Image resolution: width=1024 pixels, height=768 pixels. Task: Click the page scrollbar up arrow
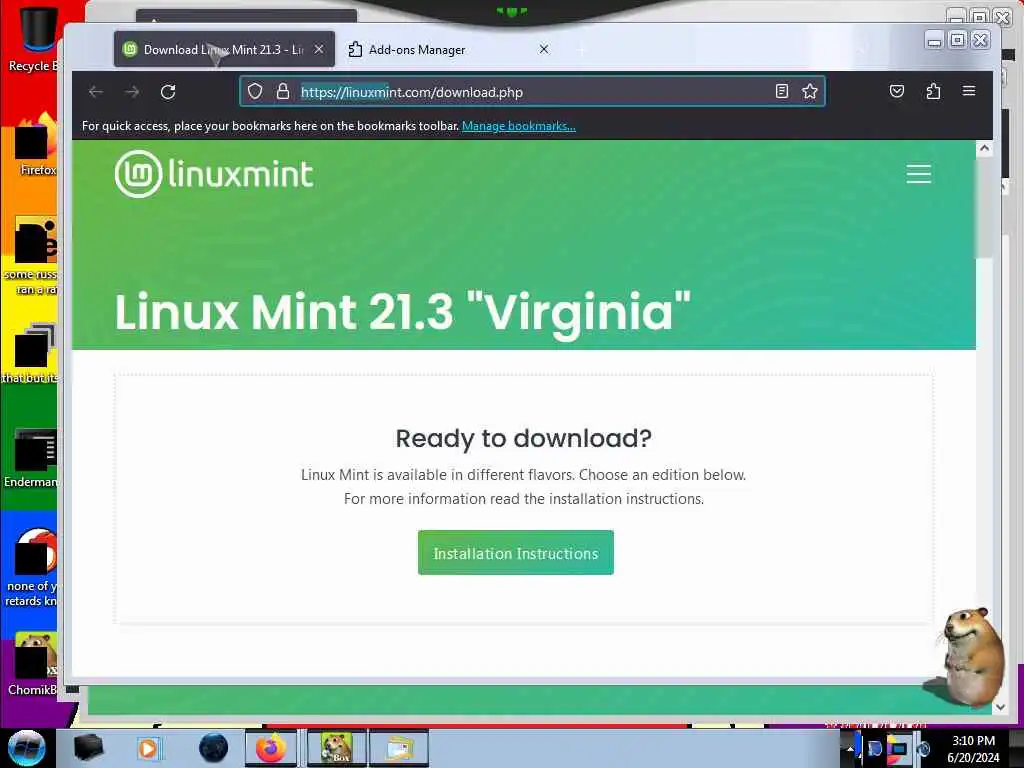click(984, 149)
